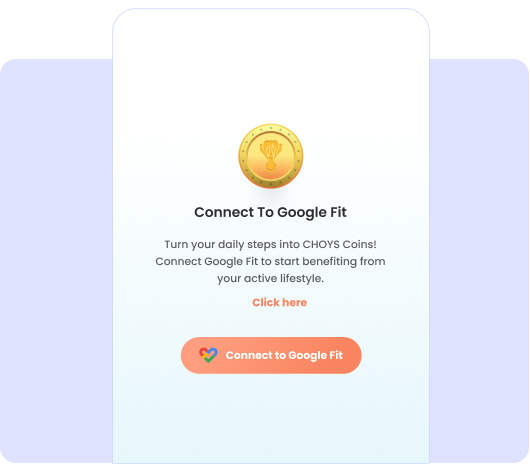
Task: Click the white button label text
Action: click(x=284, y=355)
